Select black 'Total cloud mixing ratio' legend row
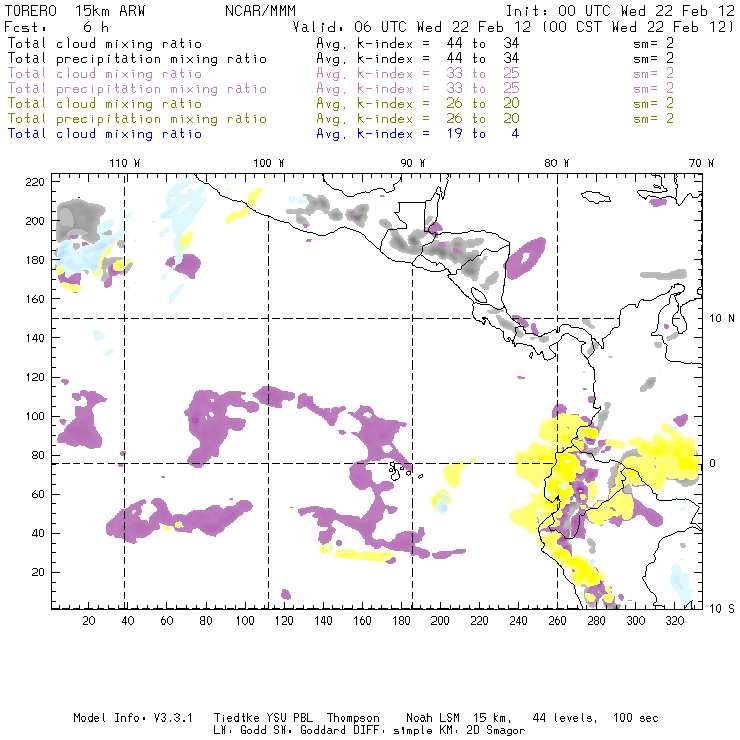The height and width of the screenshot is (740, 740). 105,44
